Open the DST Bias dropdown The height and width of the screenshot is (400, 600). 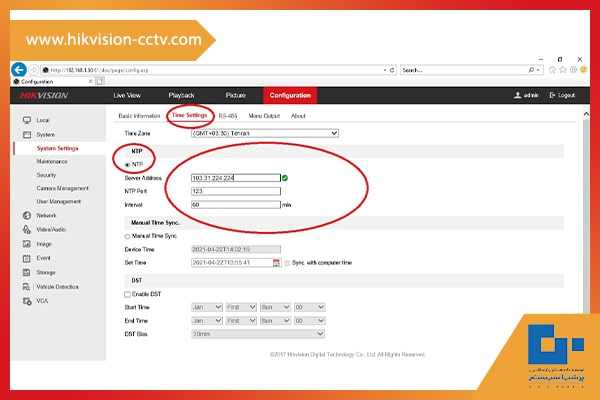tap(258, 334)
